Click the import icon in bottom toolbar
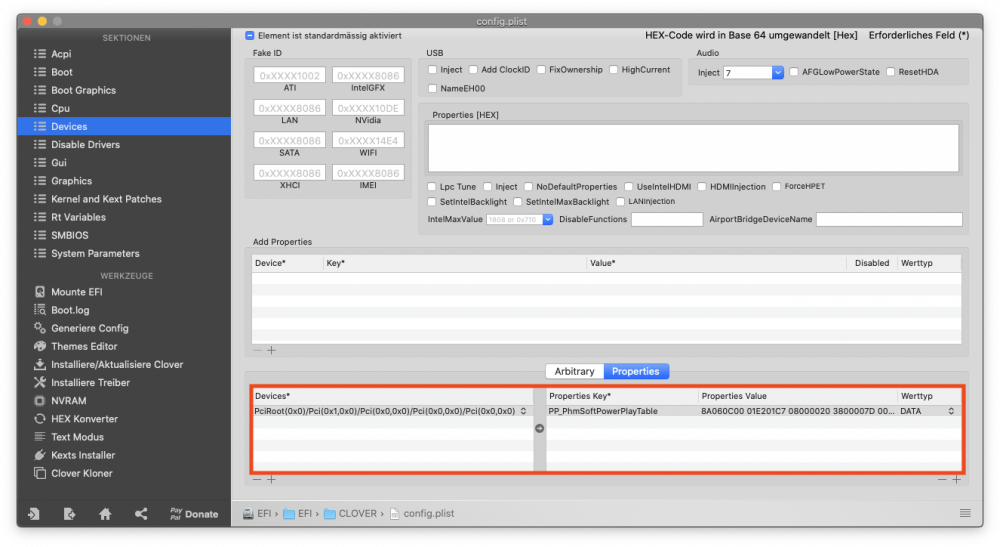1000x547 pixels. tap(34, 514)
